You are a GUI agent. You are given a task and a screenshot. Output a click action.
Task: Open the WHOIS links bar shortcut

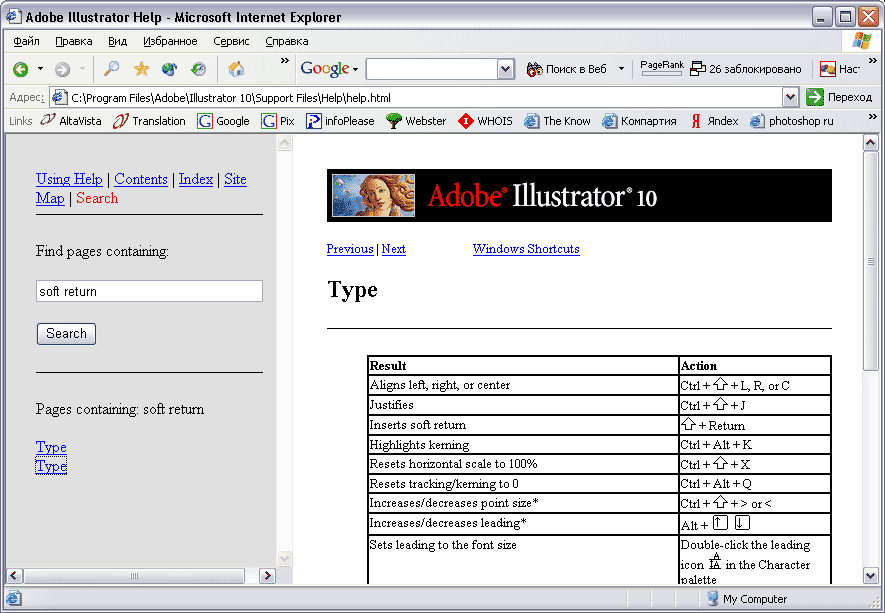coord(485,121)
